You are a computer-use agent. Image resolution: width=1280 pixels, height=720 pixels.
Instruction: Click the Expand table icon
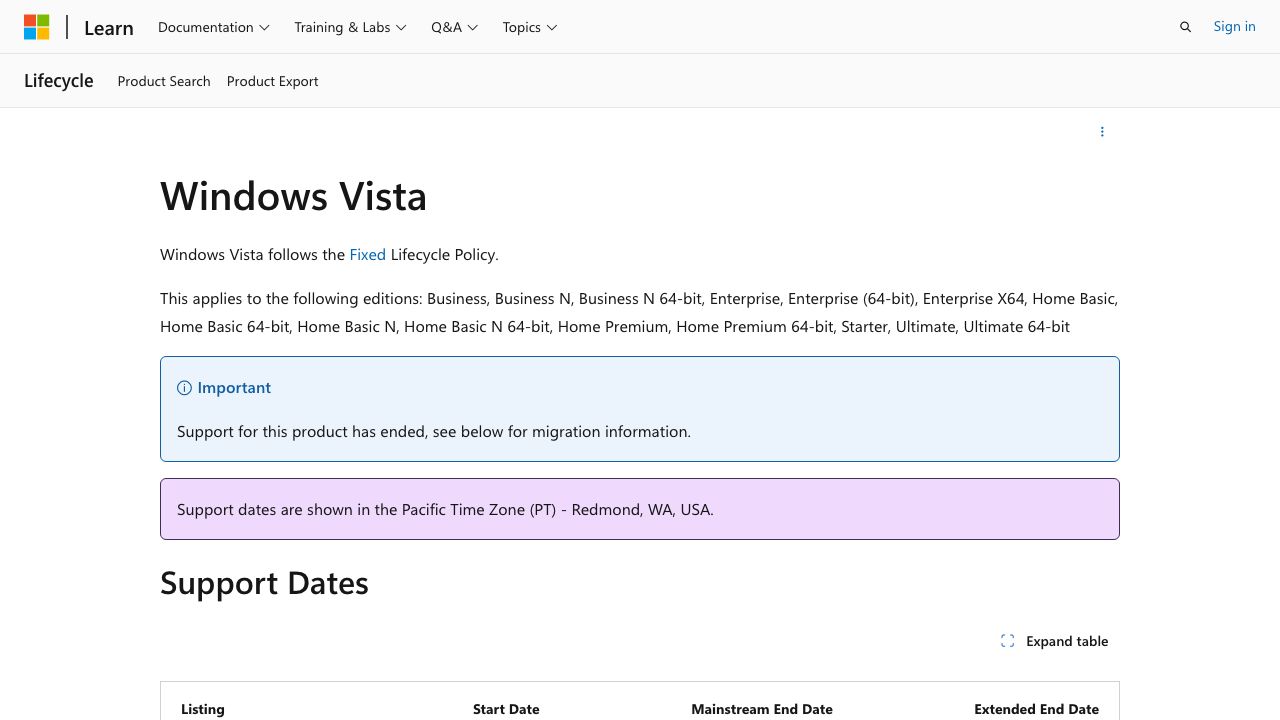click(x=1007, y=641)
